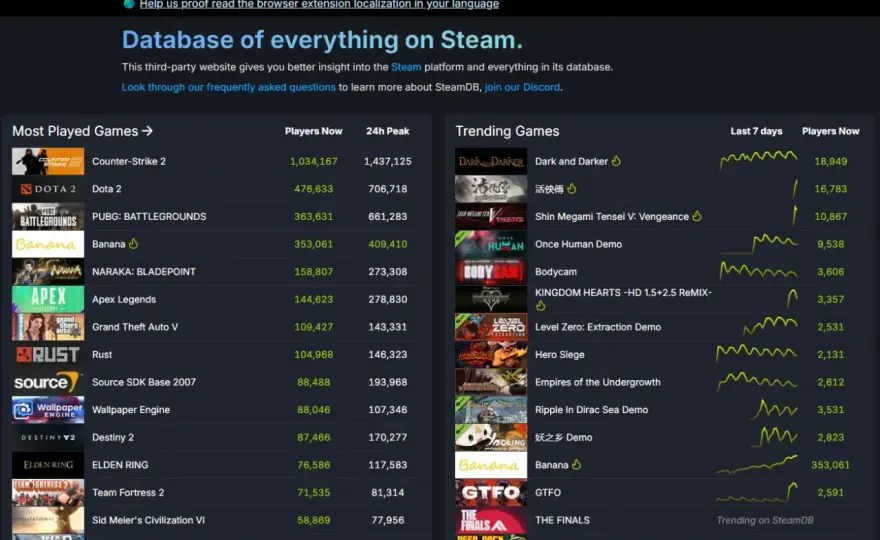Select Dota 2 game name
The width and height of the screenshot is (880, 540).
pyautogui.click(x=107, y=189)
